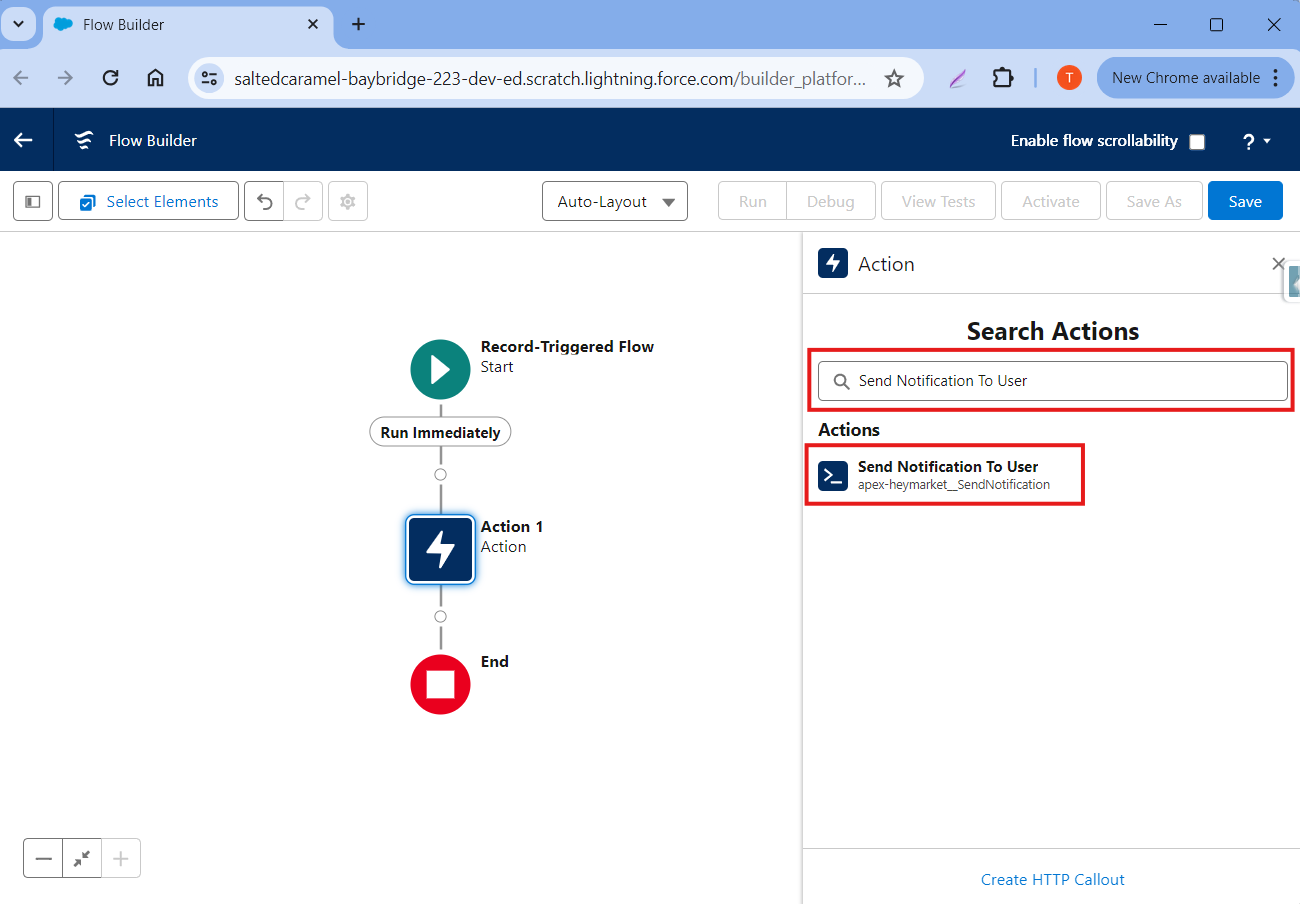Image resolution: width=1300 pixels, height=904 pixels.
Task: Click the browser address bar URL
Action: [x=549, y=78]
